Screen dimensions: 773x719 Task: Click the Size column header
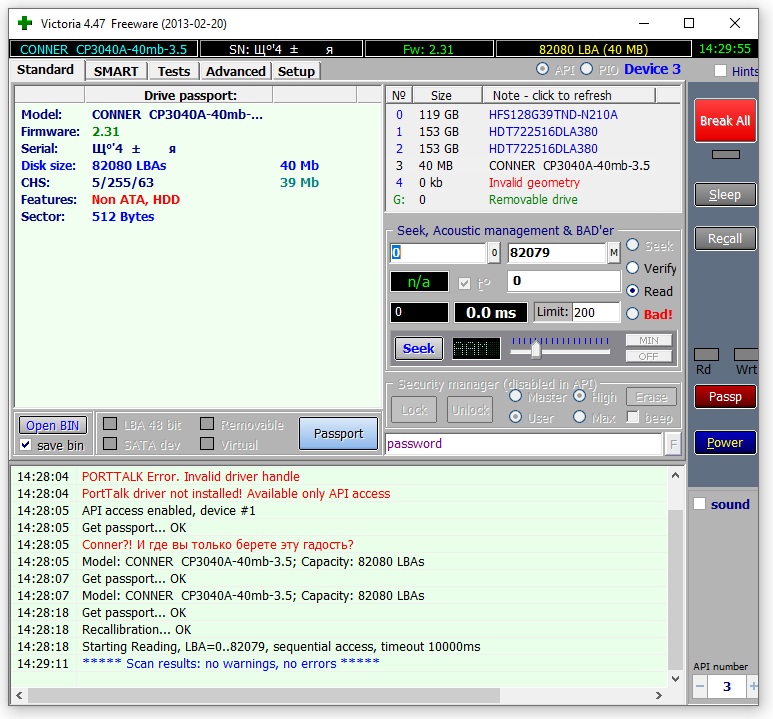[x=447, y=95]
